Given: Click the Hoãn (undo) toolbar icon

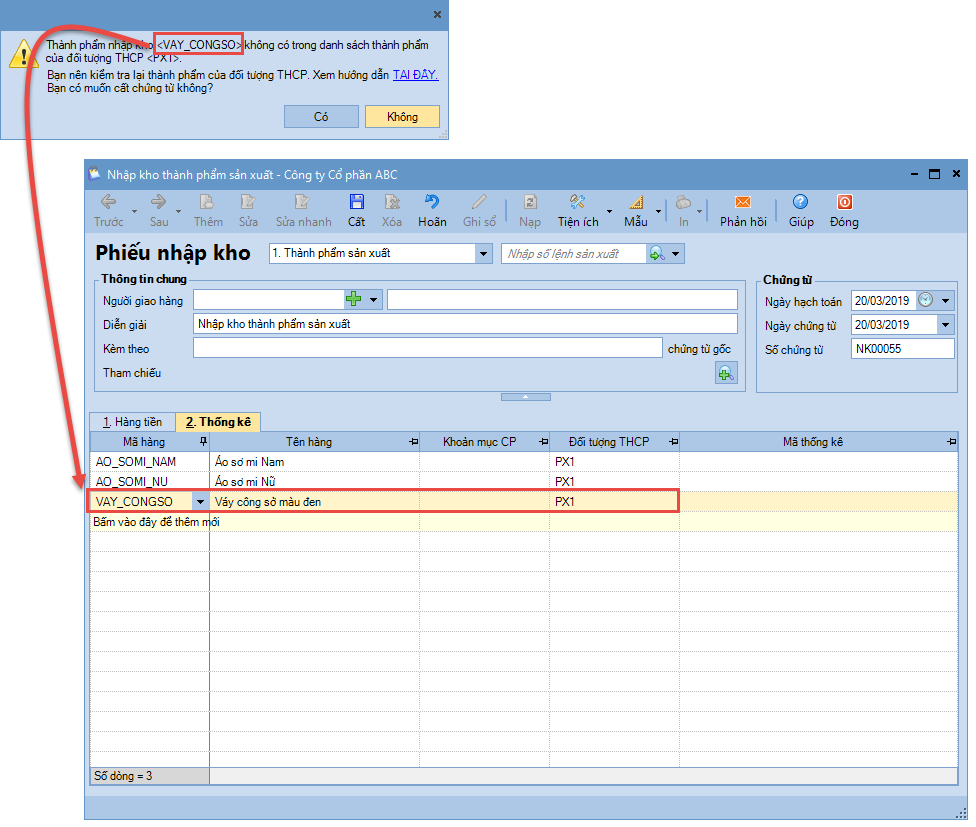Looking at the screenshot, I should 432,203.
